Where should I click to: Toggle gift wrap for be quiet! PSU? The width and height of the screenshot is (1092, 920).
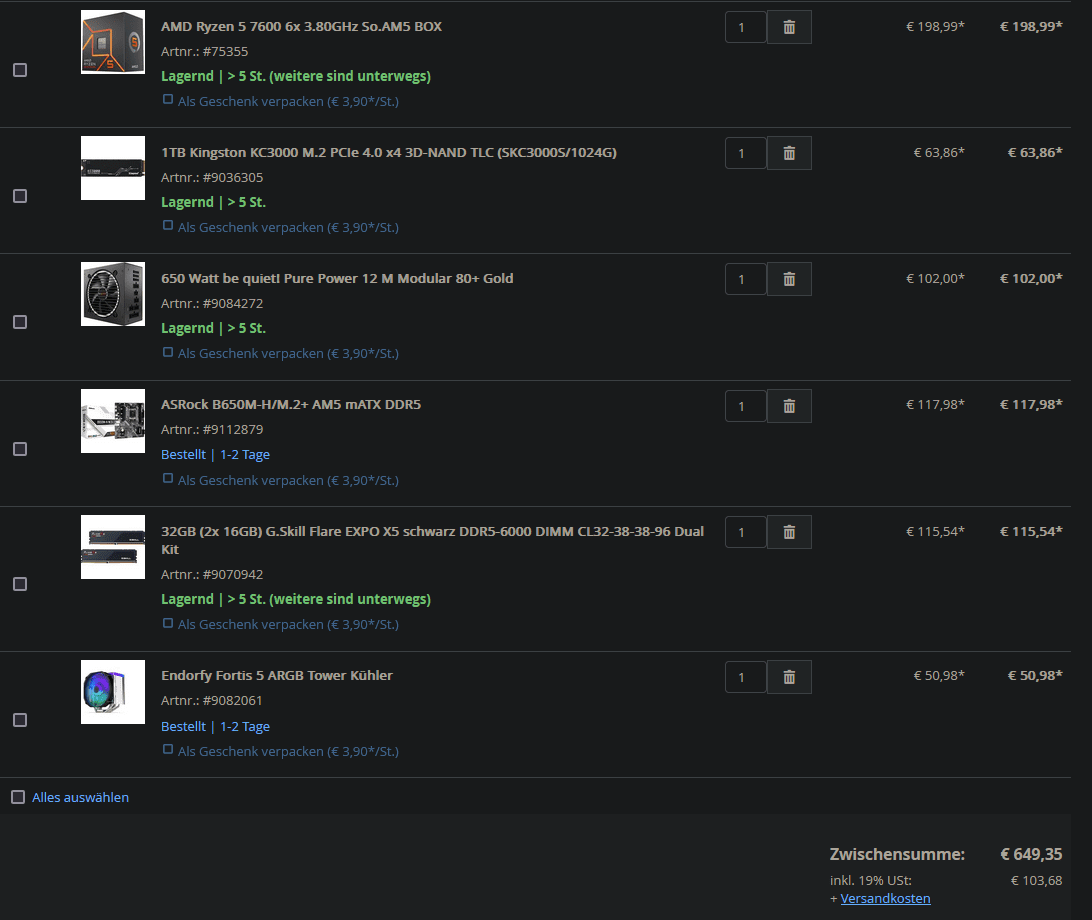tap(168, 352)
